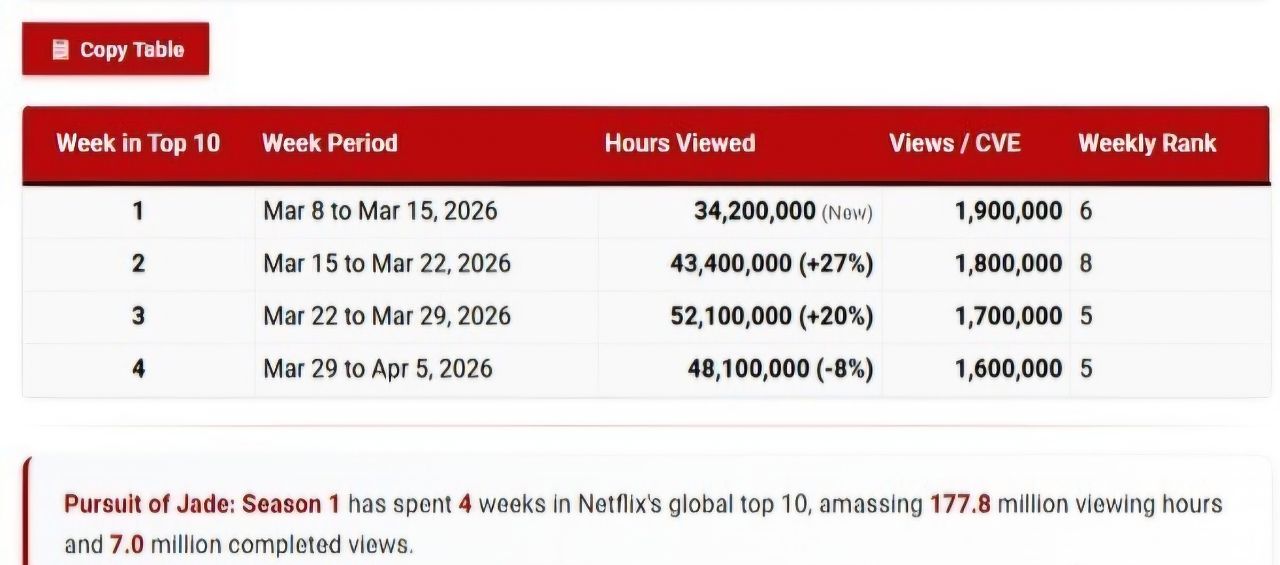Select the Mar 8 to Mar 15 row
The image size is (1280, 565).
click(380, 211)
